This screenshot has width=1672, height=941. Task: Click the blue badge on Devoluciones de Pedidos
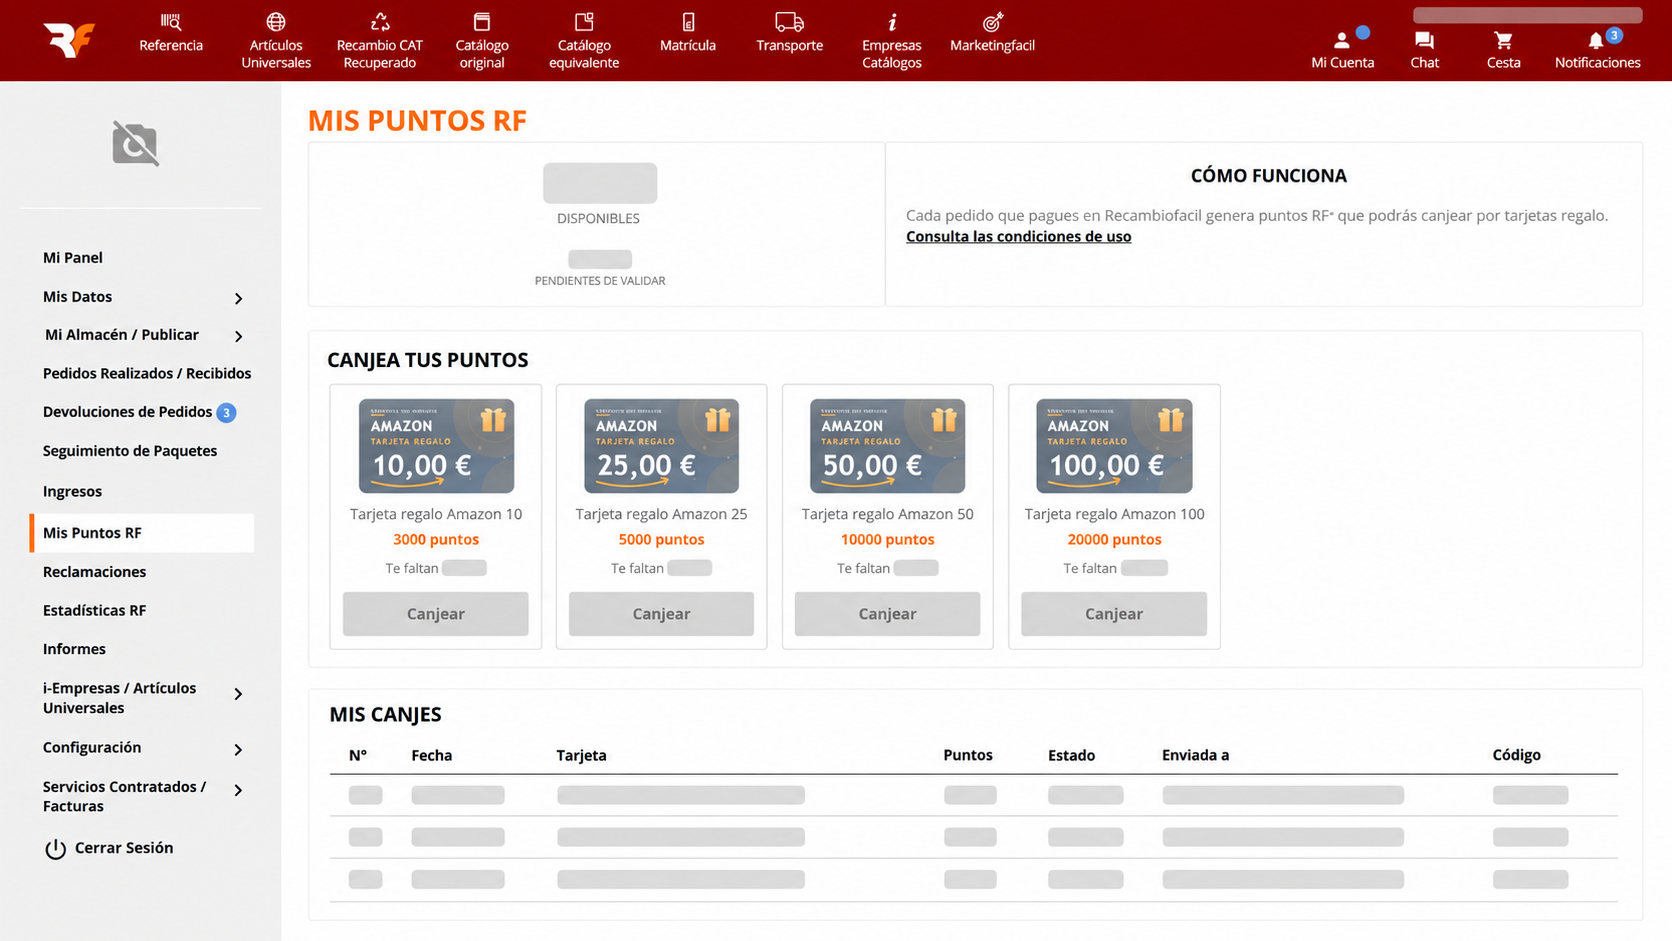[226, 412]
